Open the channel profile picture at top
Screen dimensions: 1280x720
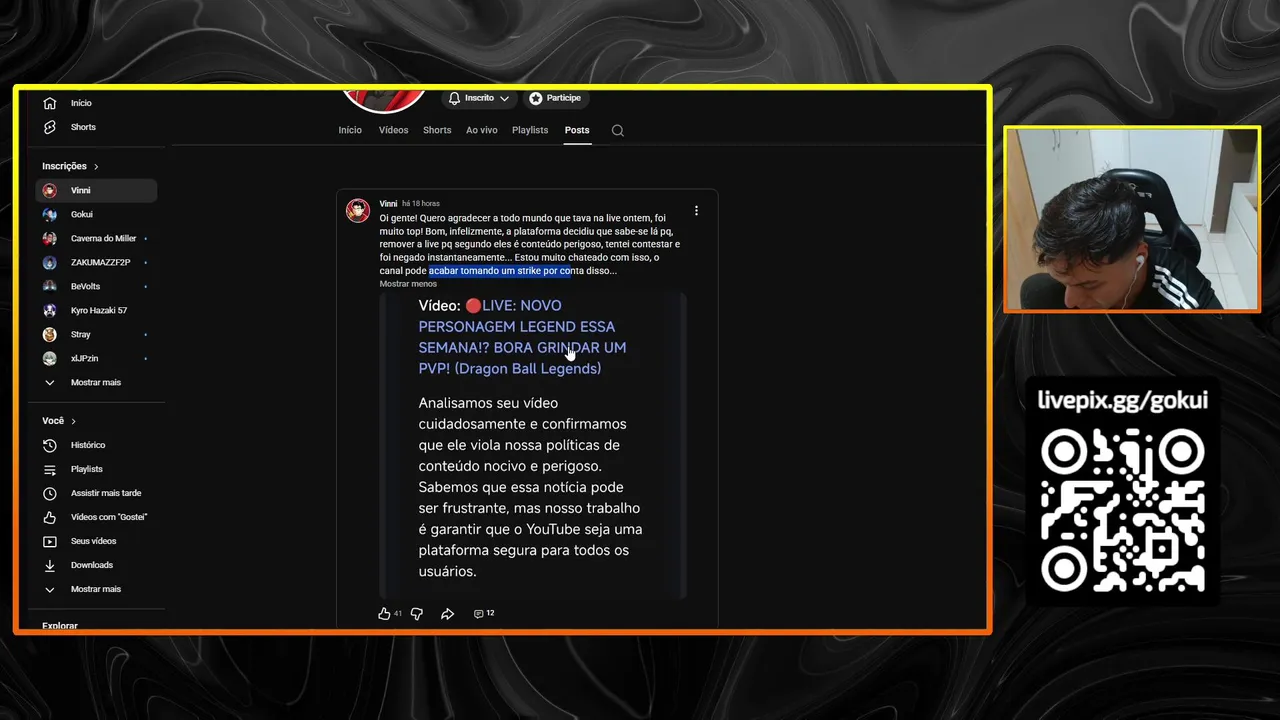coord(385,100)
